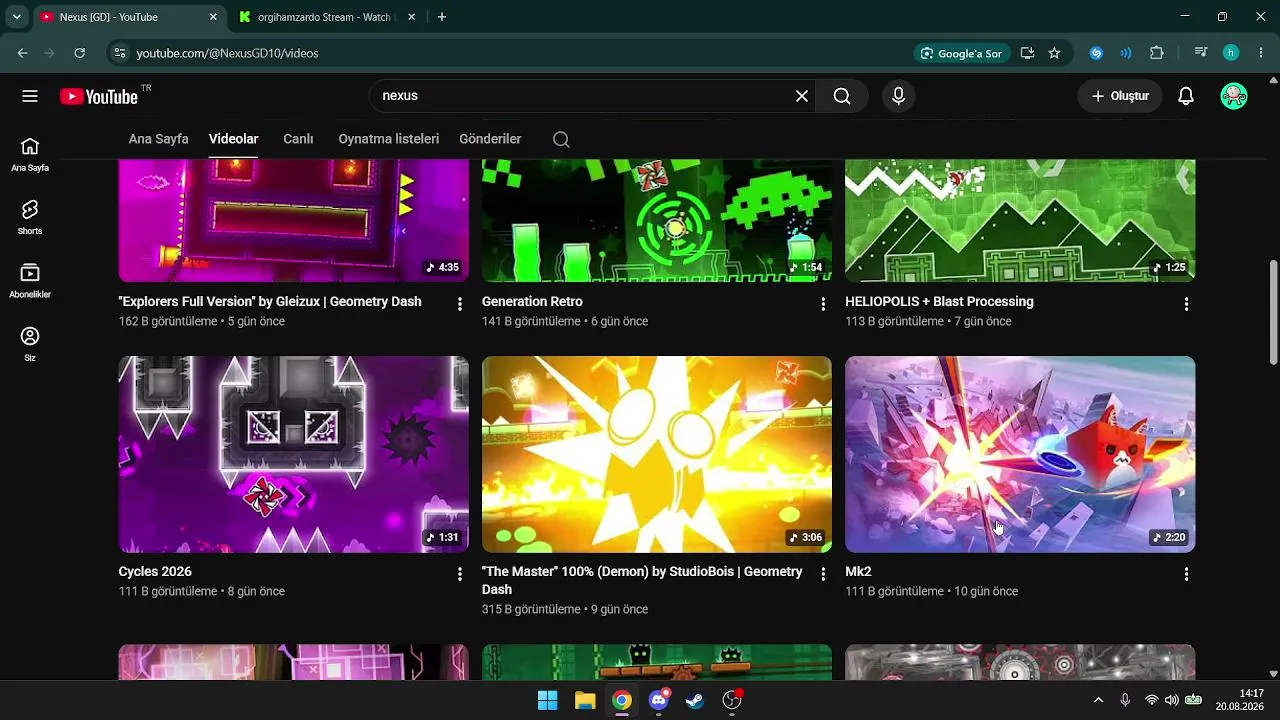This screenshot has width=1280, height=720.
Task: Click the install app icon in address bar
Action: pyautogui.click(x=1027, y=53)
